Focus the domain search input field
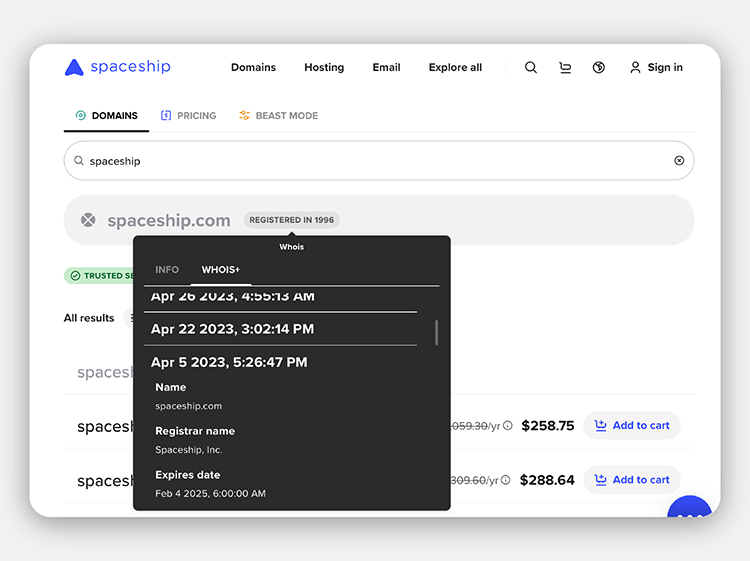The height and width of the screenshot is (561, 750). (x=379, y=161)
